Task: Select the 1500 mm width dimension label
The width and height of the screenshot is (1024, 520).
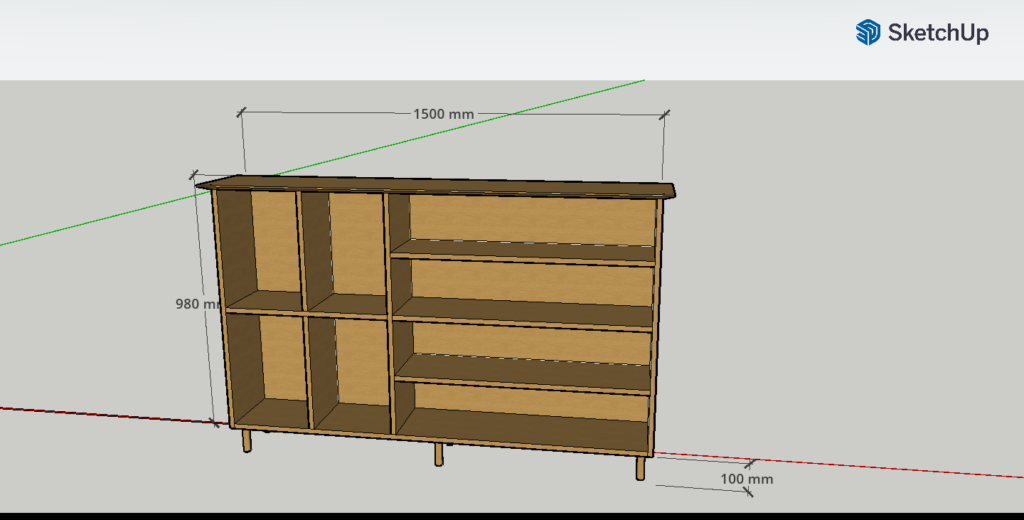Action: click(x=443, y=113)
